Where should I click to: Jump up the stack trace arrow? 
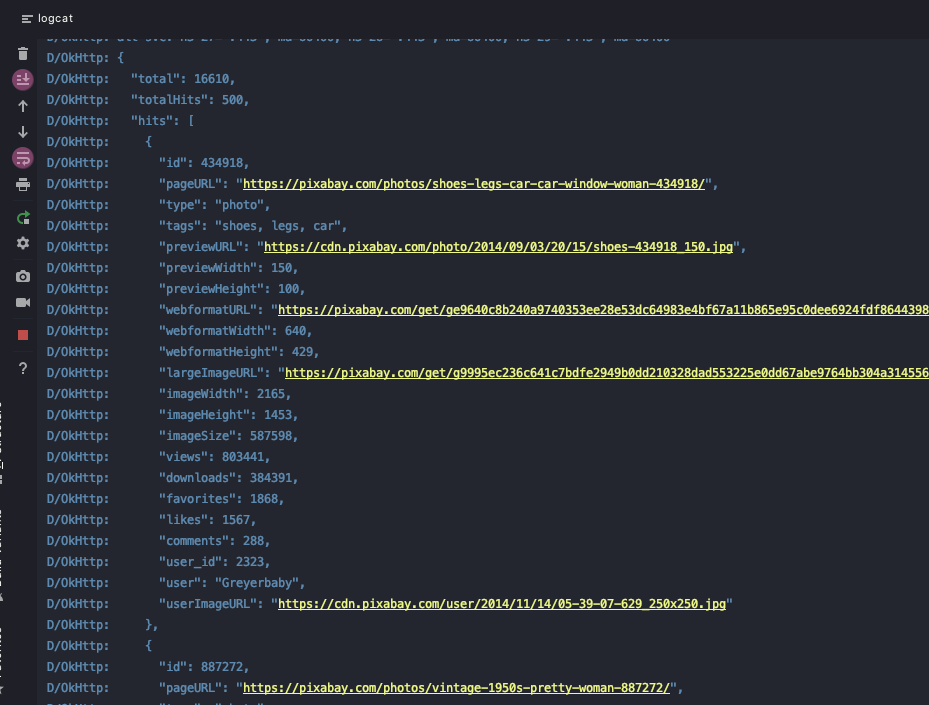coord(23,106)
